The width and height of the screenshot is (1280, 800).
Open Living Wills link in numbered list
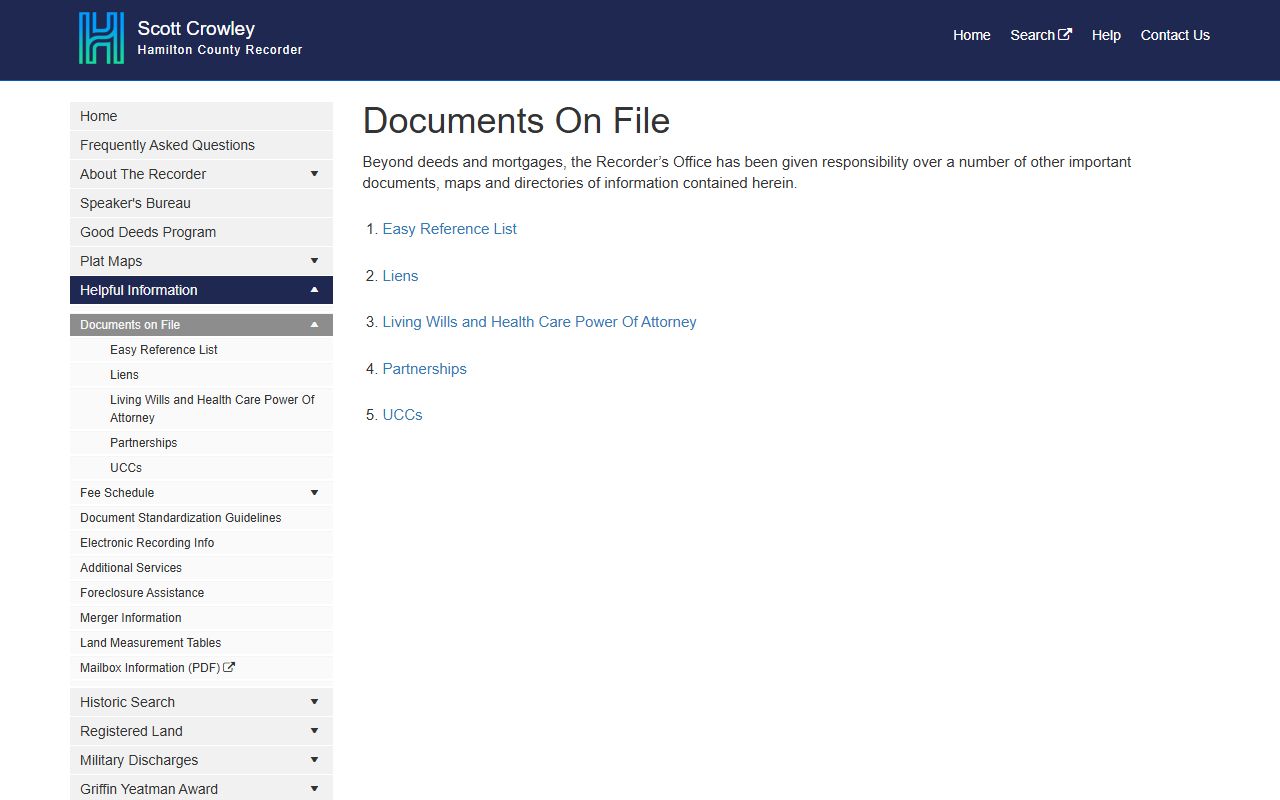click(539, 322)
